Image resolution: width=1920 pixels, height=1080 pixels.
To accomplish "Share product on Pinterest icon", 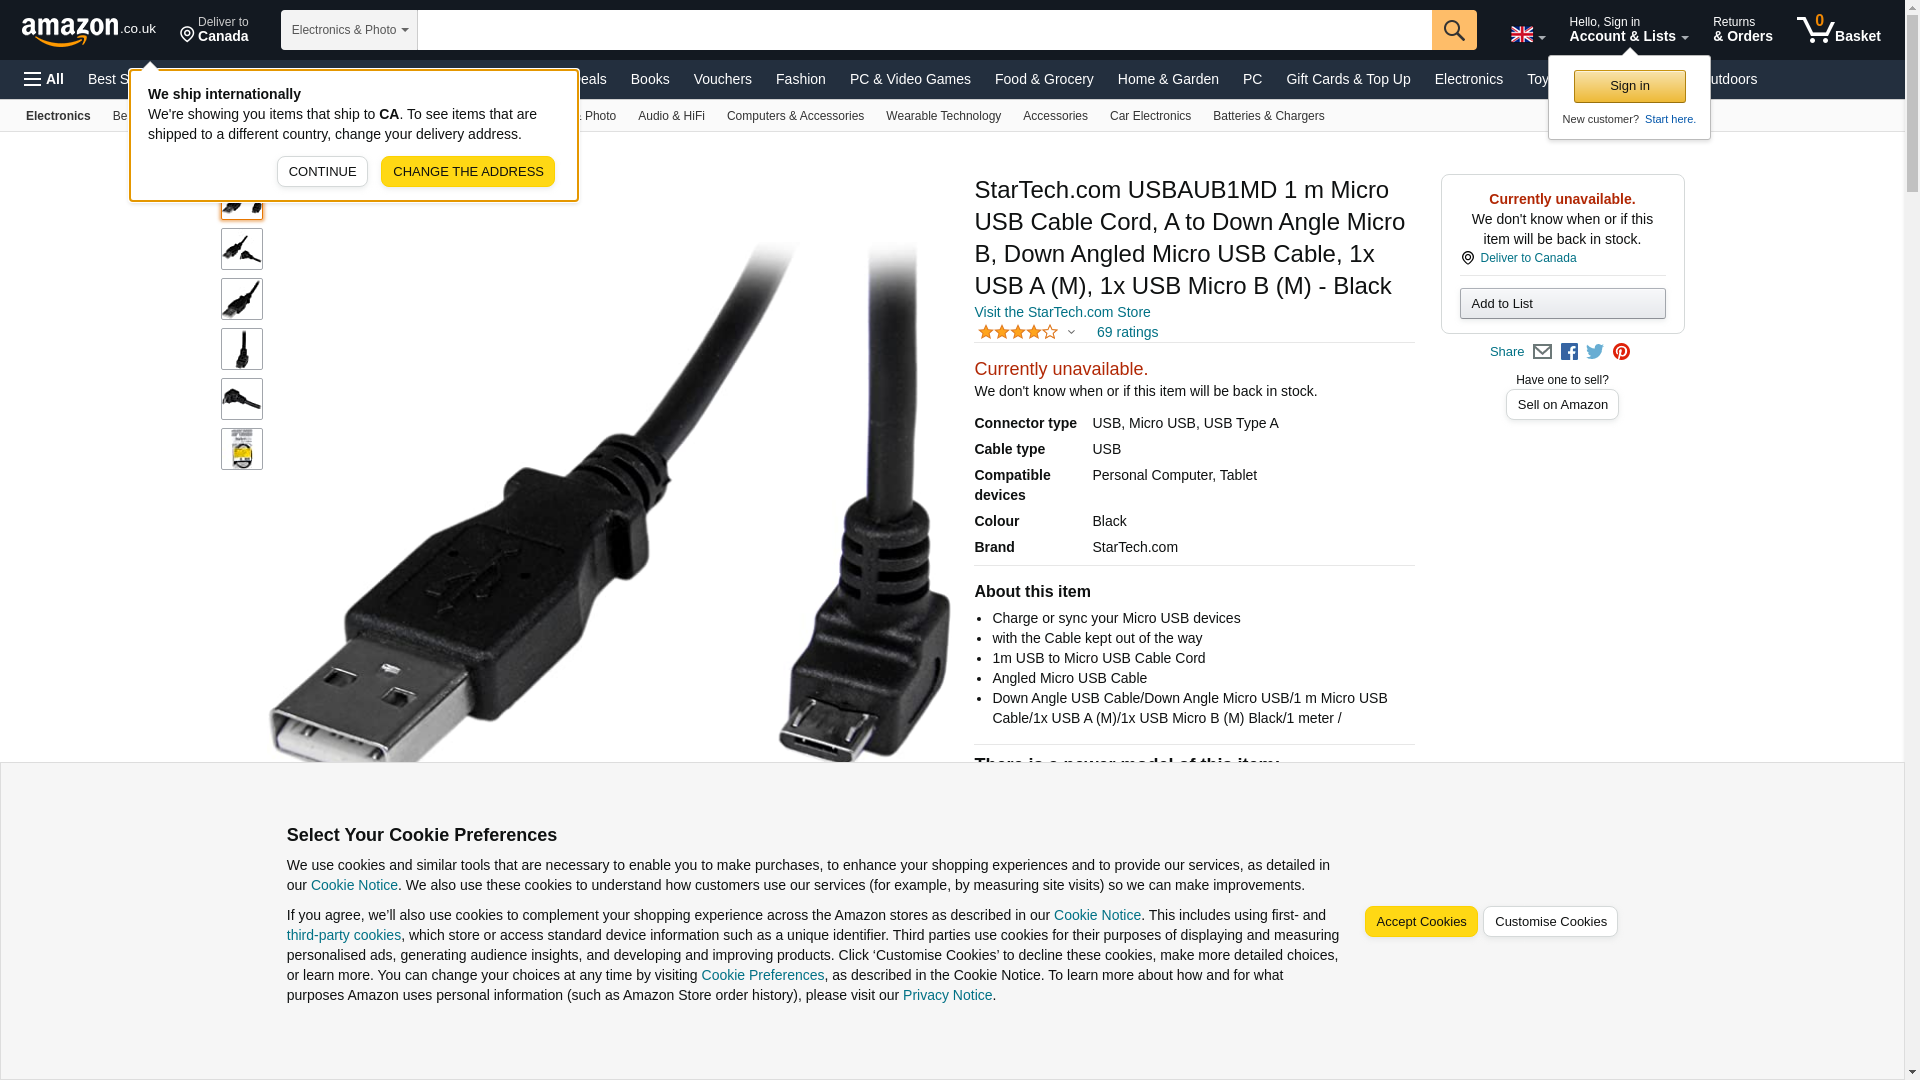I will [x=1621, y=352].
